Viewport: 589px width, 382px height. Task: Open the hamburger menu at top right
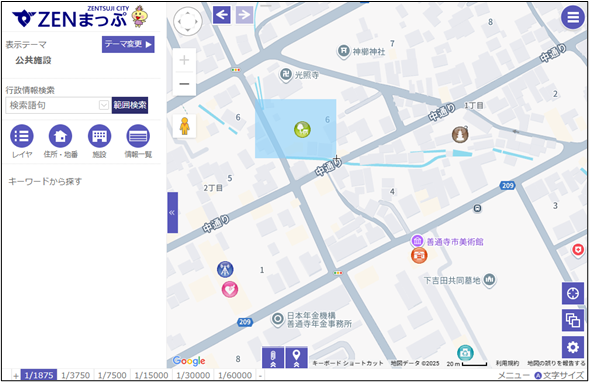tap(572, 17)
